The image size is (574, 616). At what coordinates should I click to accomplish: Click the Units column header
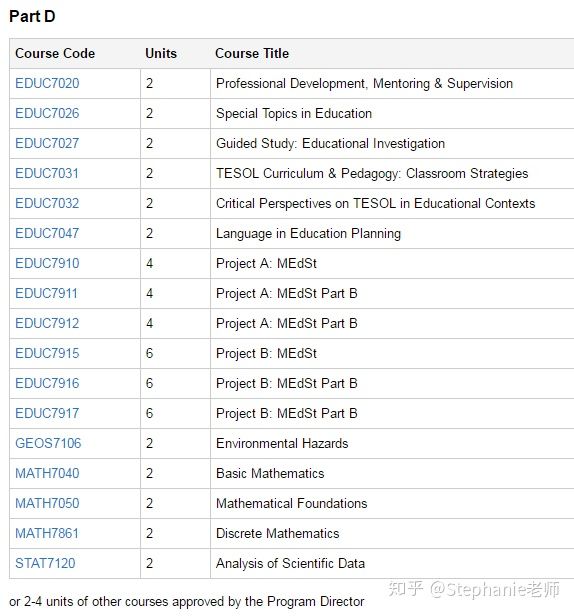point(161,53)
